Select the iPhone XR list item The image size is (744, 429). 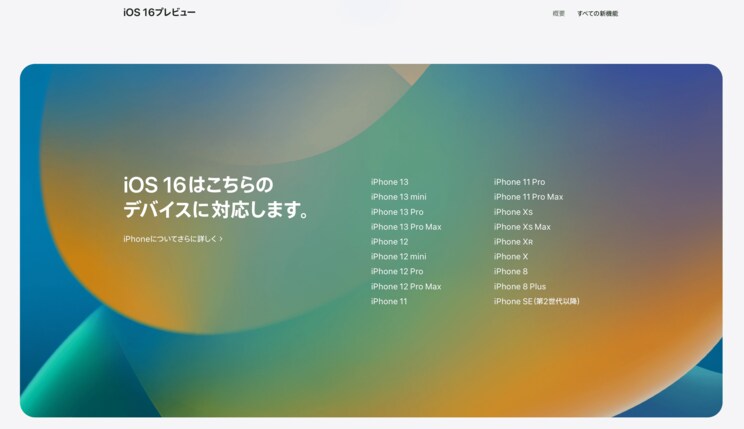pyautogui.click(x=513, y=242)
